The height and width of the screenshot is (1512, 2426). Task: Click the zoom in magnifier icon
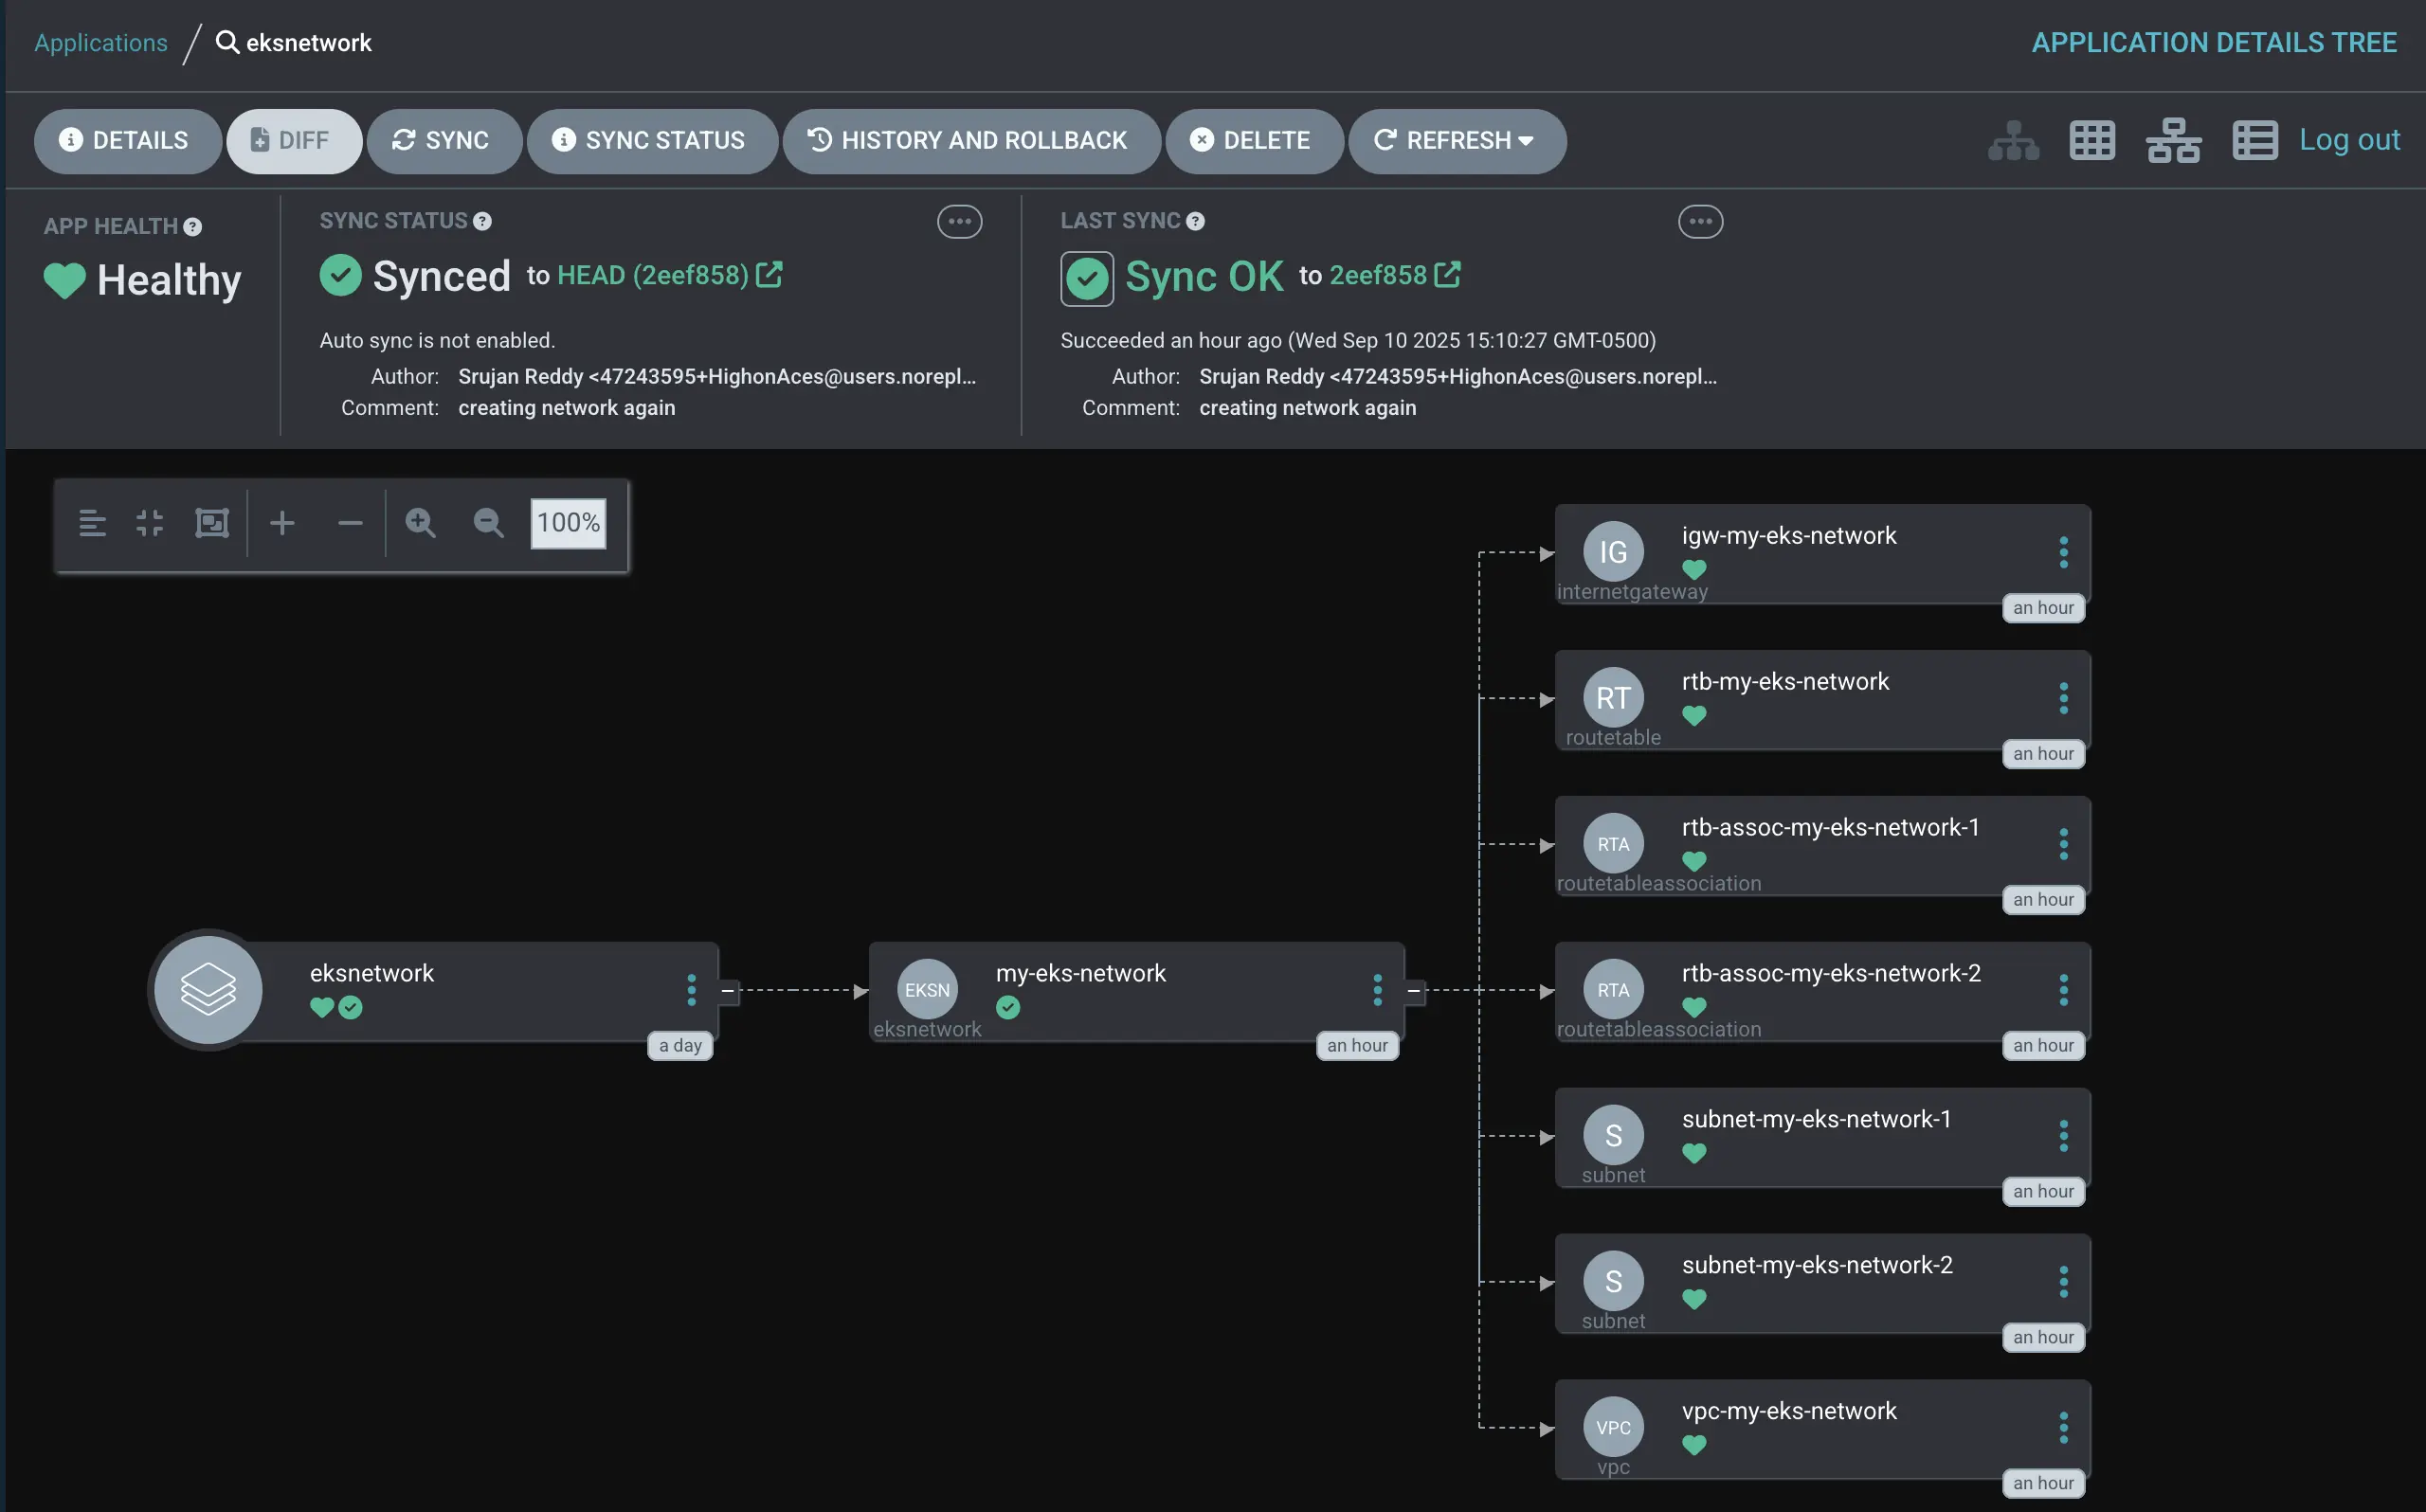[420, 523]
